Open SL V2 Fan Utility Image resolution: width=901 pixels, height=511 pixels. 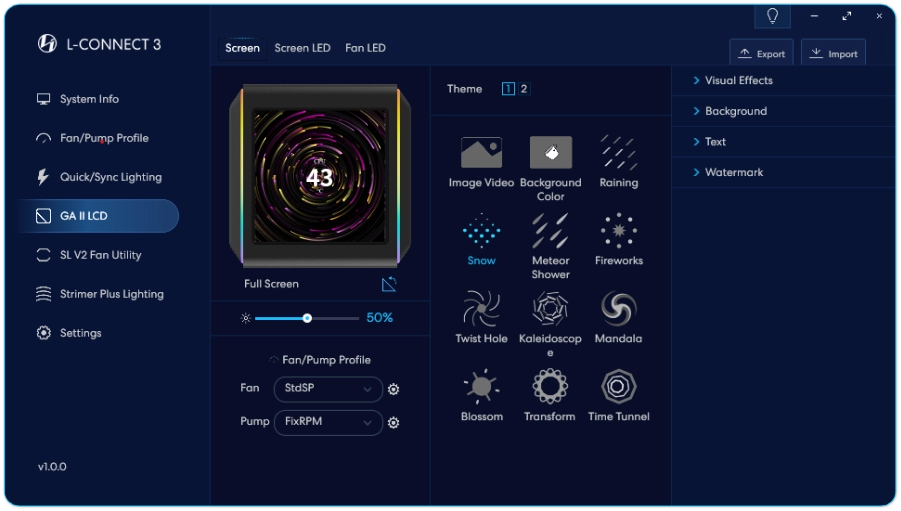tap(101, 255)
